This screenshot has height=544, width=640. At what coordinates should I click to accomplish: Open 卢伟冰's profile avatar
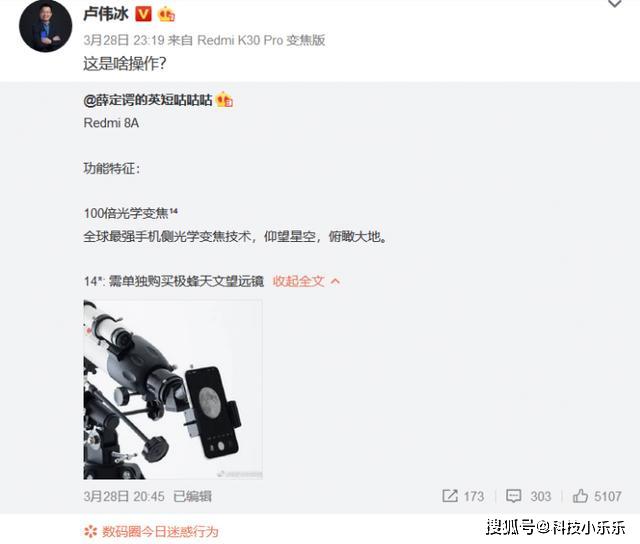[x=45, y=26]
